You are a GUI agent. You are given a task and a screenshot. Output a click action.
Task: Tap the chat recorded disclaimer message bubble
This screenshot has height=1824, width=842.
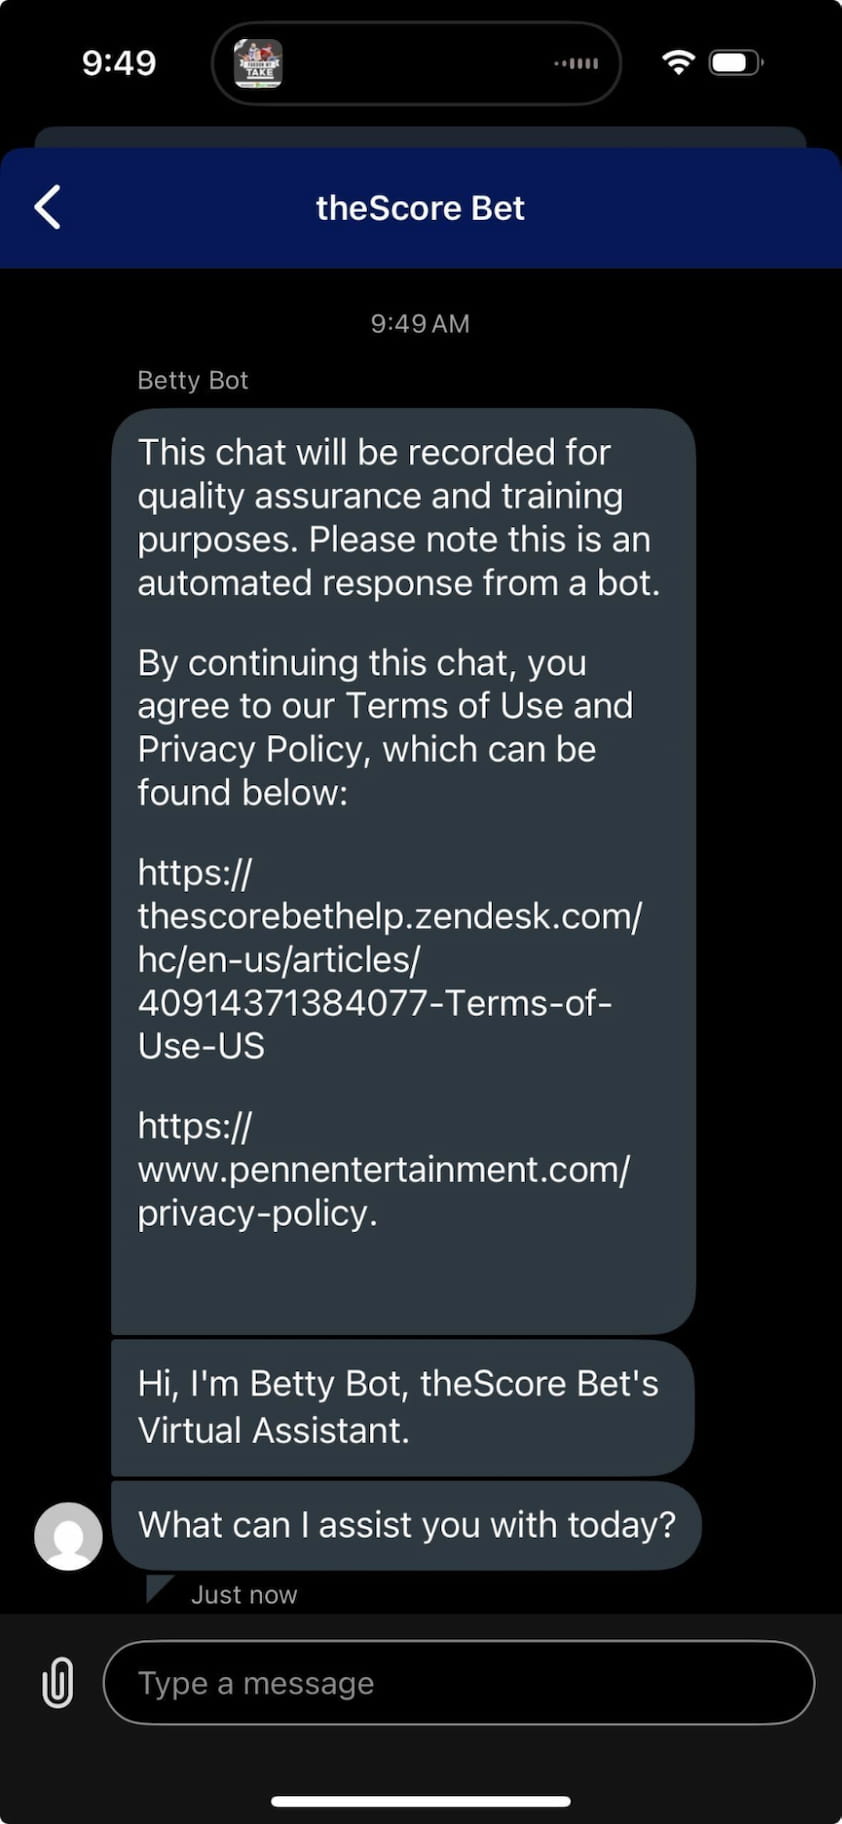pos(398,518)
